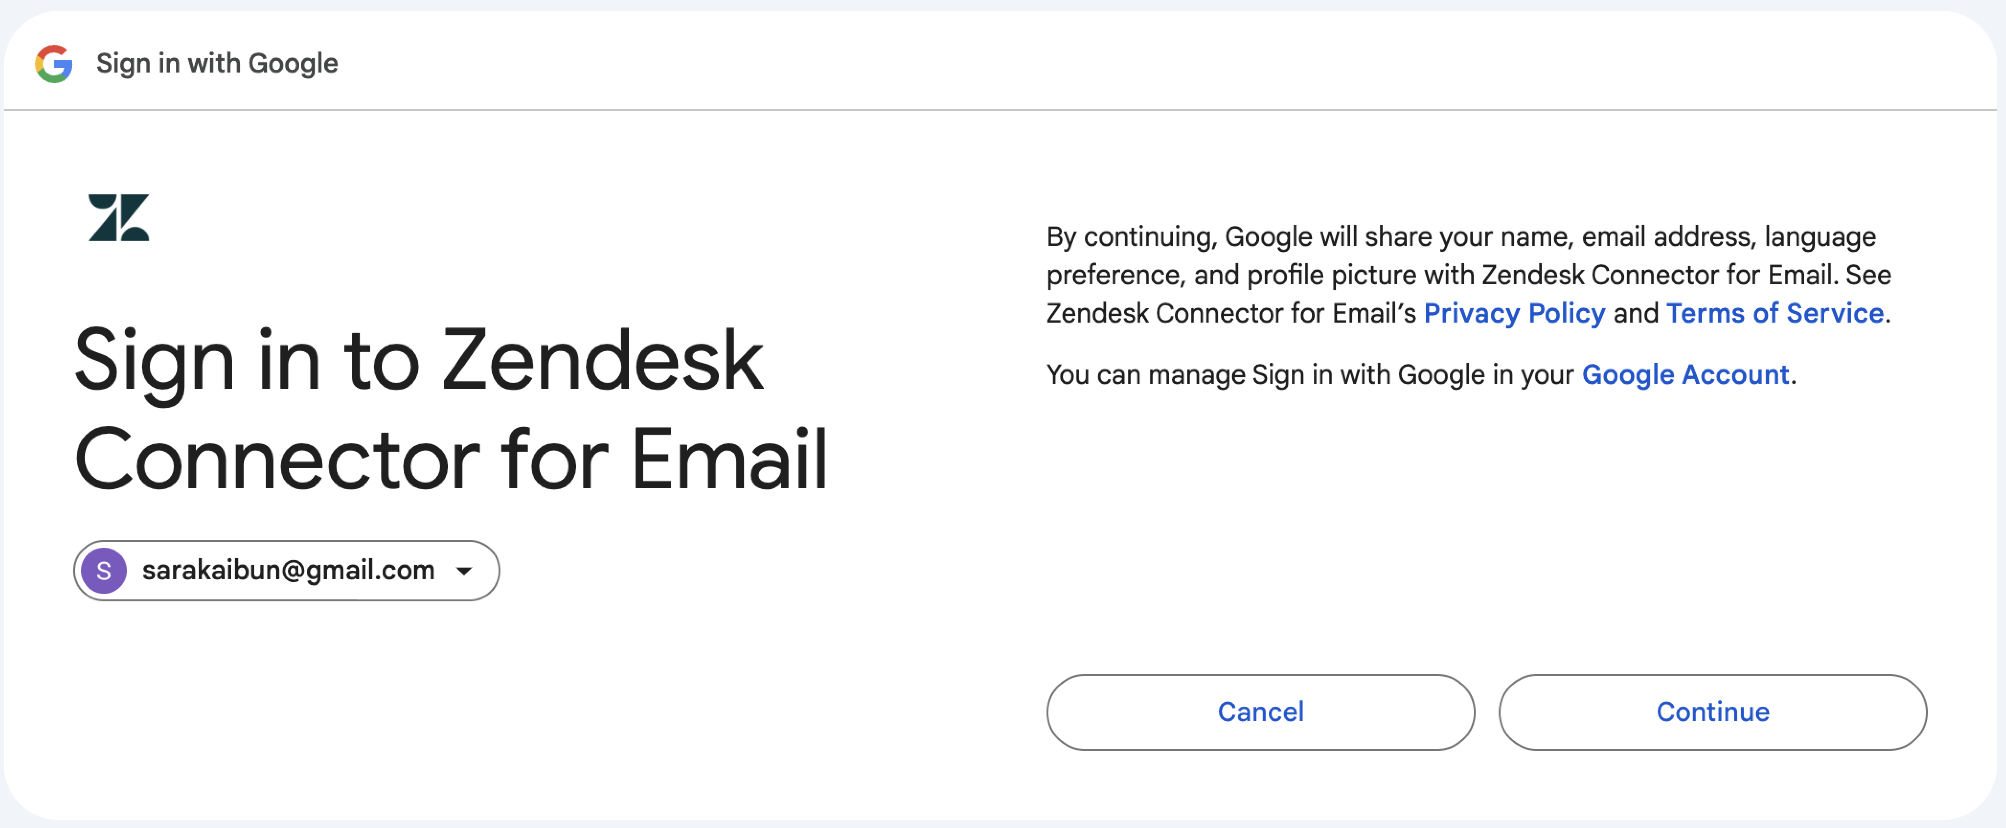Open the Terms of Service link
Viewport: 2006px width, 828px height.
1775,313
